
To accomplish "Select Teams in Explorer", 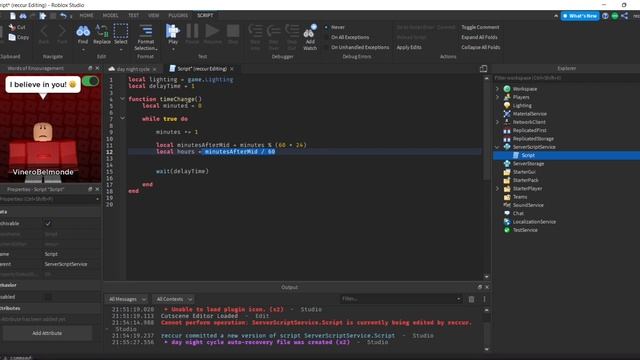I will click(520, 197).
